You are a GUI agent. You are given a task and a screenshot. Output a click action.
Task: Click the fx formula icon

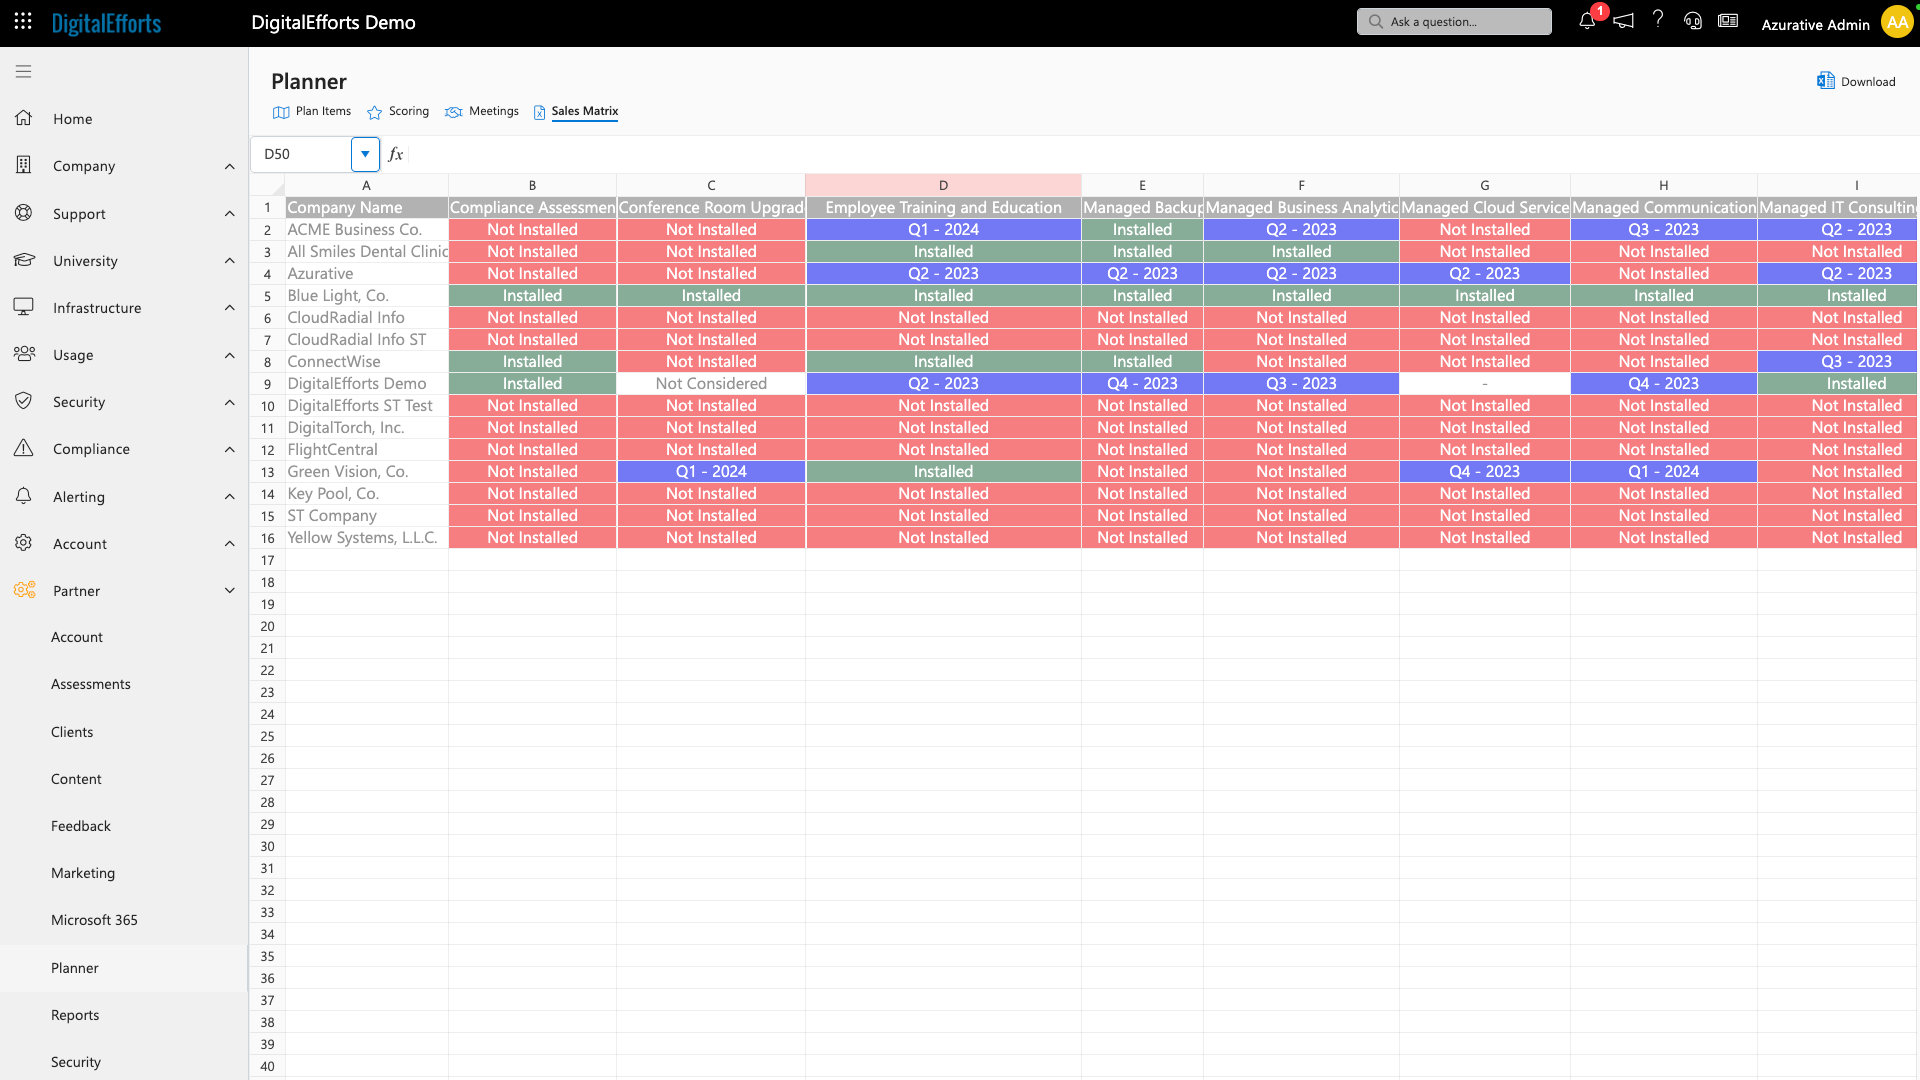[396, 154]
